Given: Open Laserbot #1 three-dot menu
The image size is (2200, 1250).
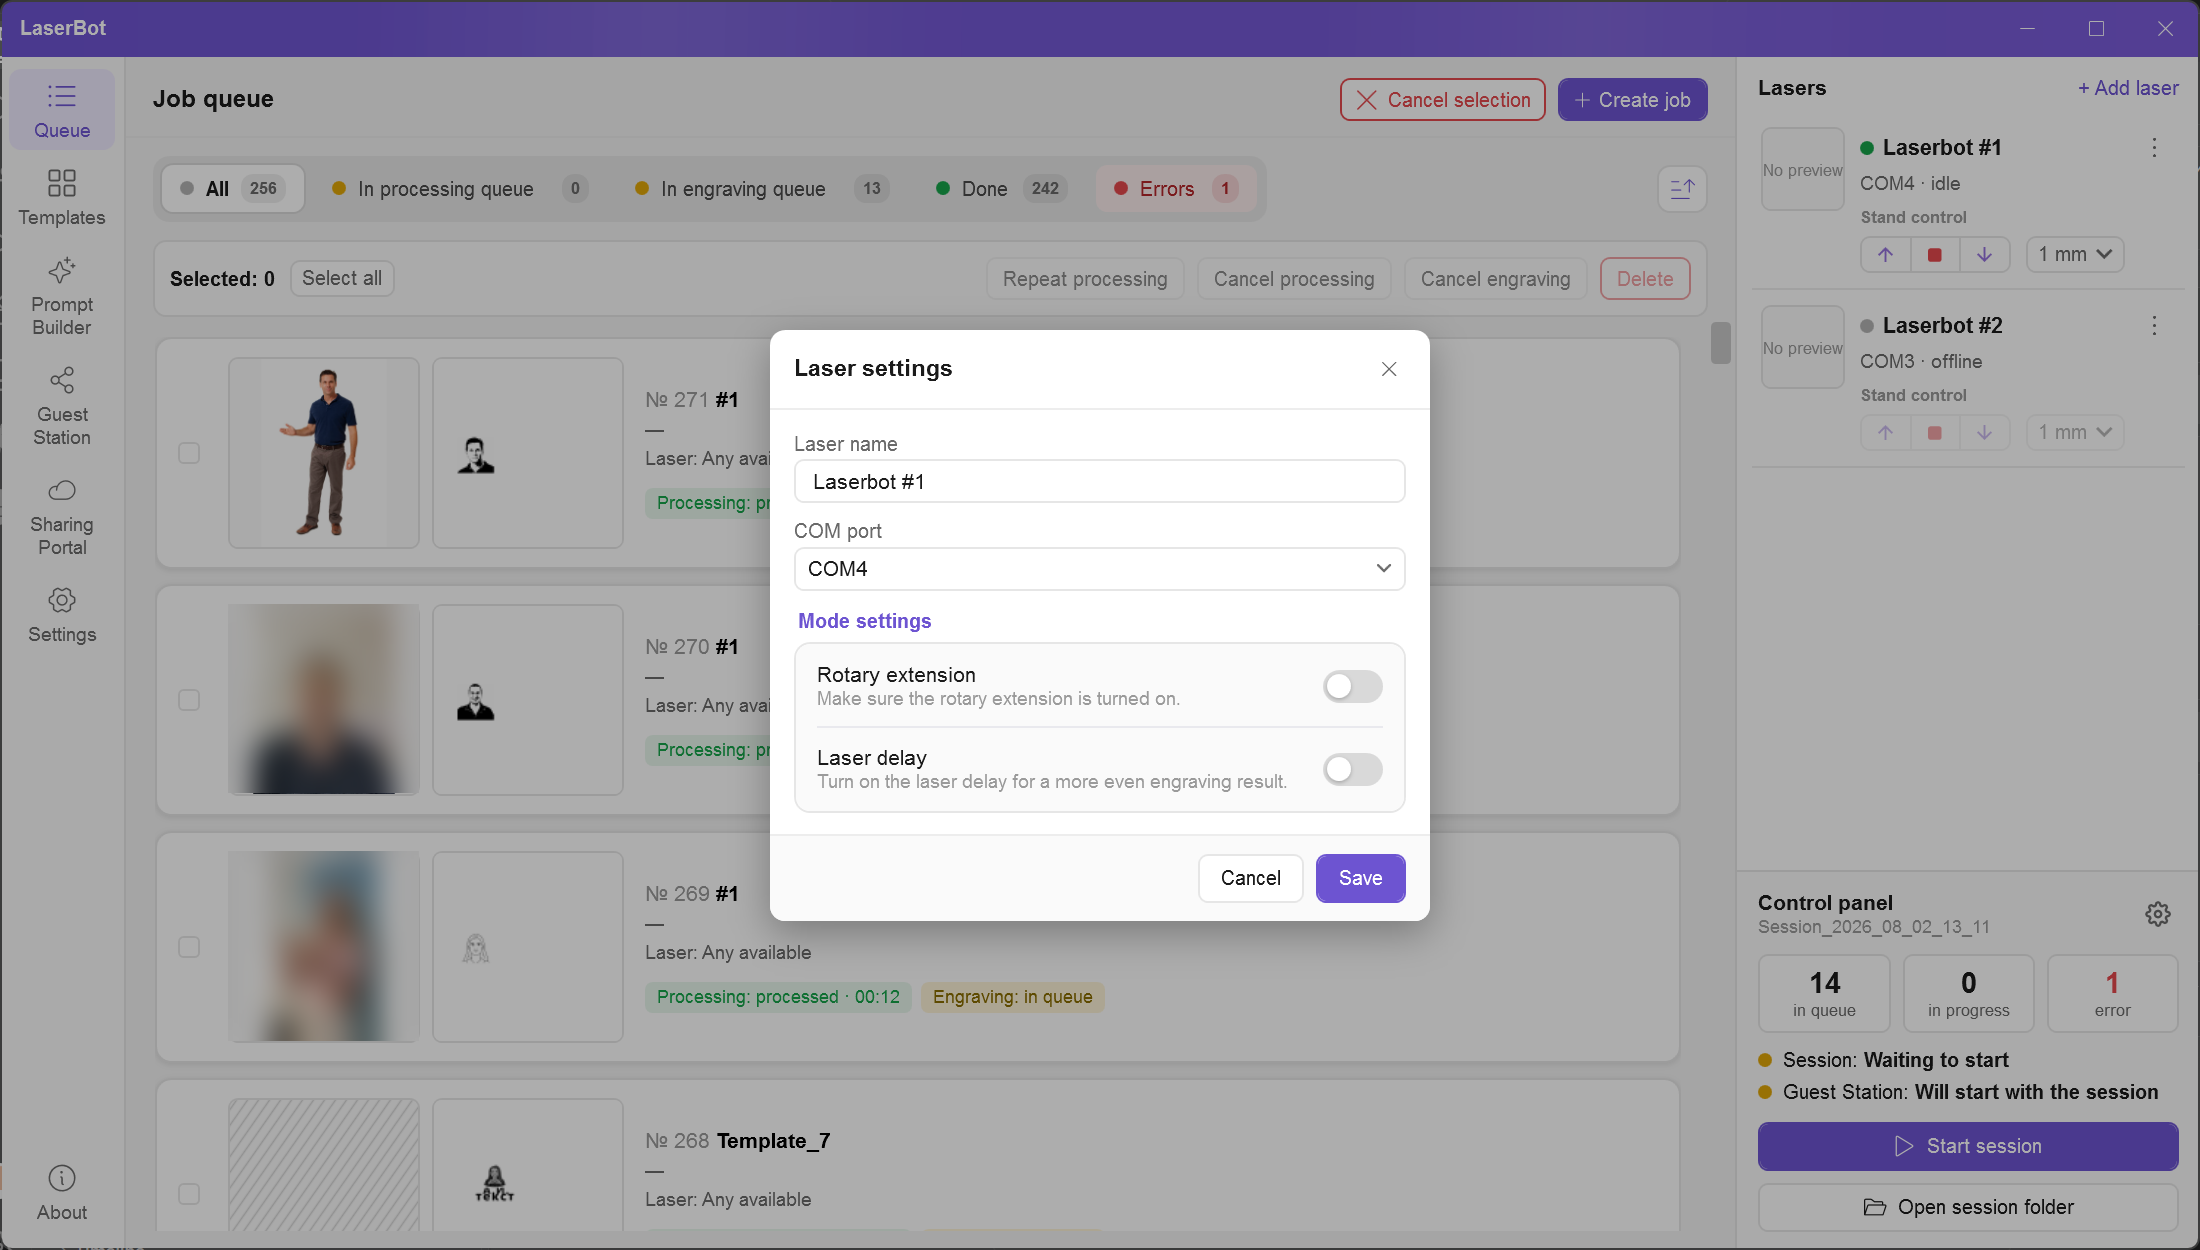Looking at the screenshot, I should [2154, 148].
